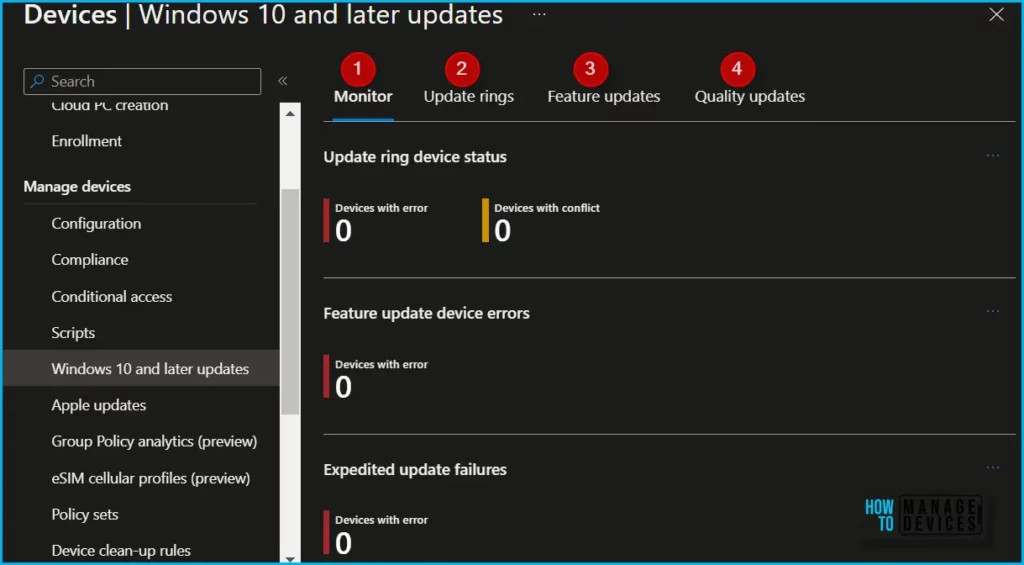Screen dimensions: 1024x565
Task: Click Devices with error count under Update ring status
Action: [x=344, y=231]
